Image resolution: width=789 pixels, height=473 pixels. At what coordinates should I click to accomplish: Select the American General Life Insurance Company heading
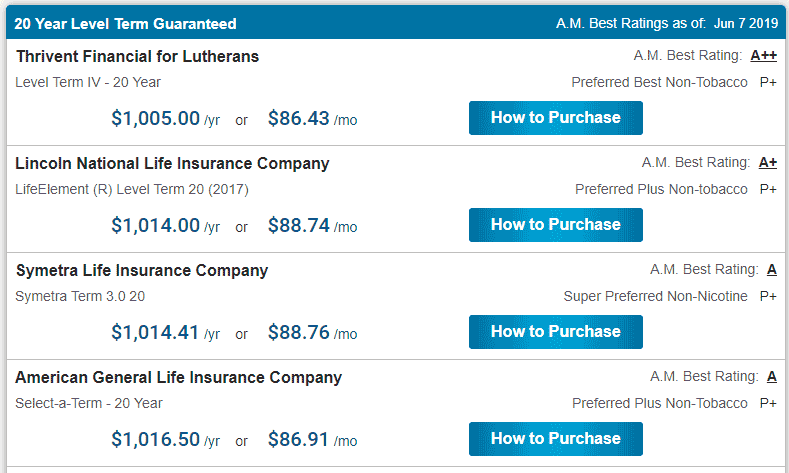179,377
